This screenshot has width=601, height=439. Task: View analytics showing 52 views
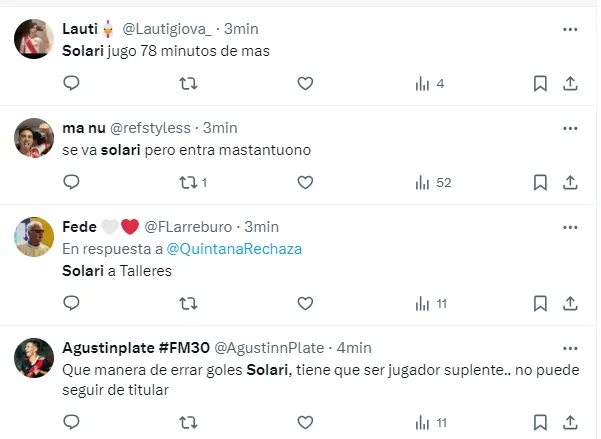pos(433,182)
